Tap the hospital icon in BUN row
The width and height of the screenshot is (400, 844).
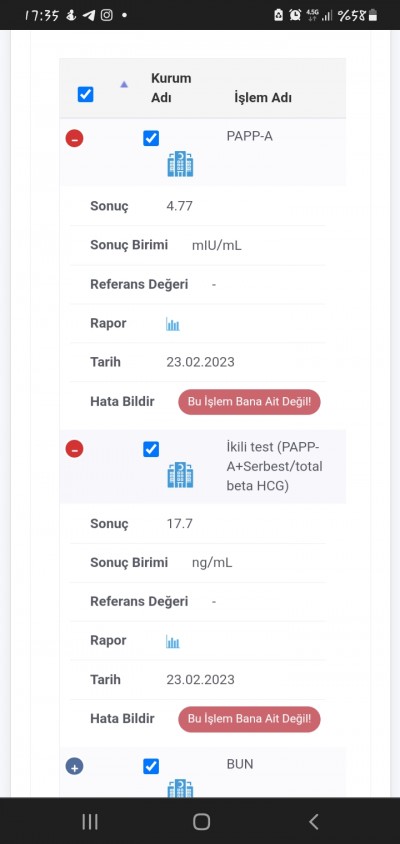click(x=180, y=788)
